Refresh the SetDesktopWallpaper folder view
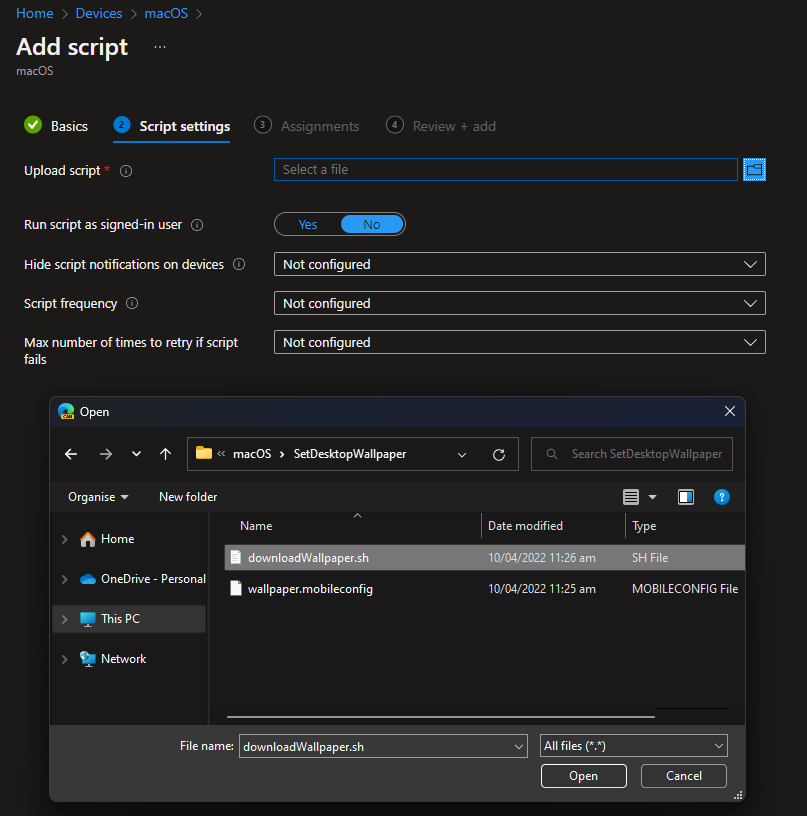 (499, 454)
